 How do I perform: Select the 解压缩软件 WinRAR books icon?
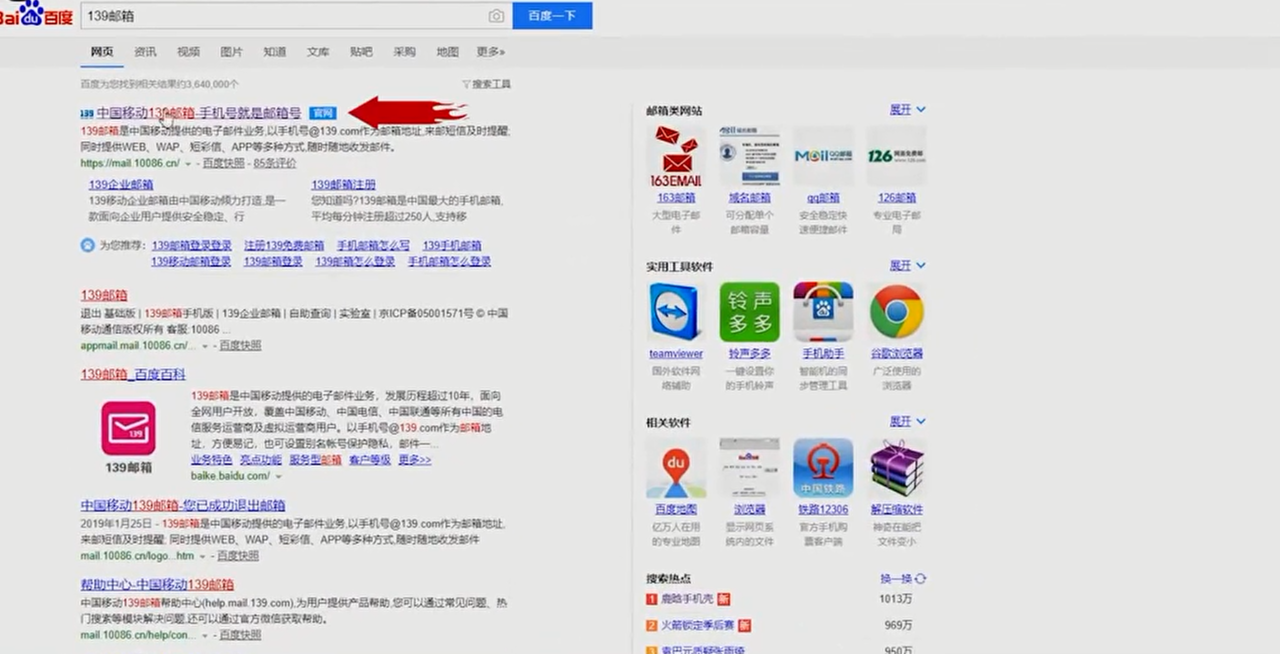coord(896,467)
